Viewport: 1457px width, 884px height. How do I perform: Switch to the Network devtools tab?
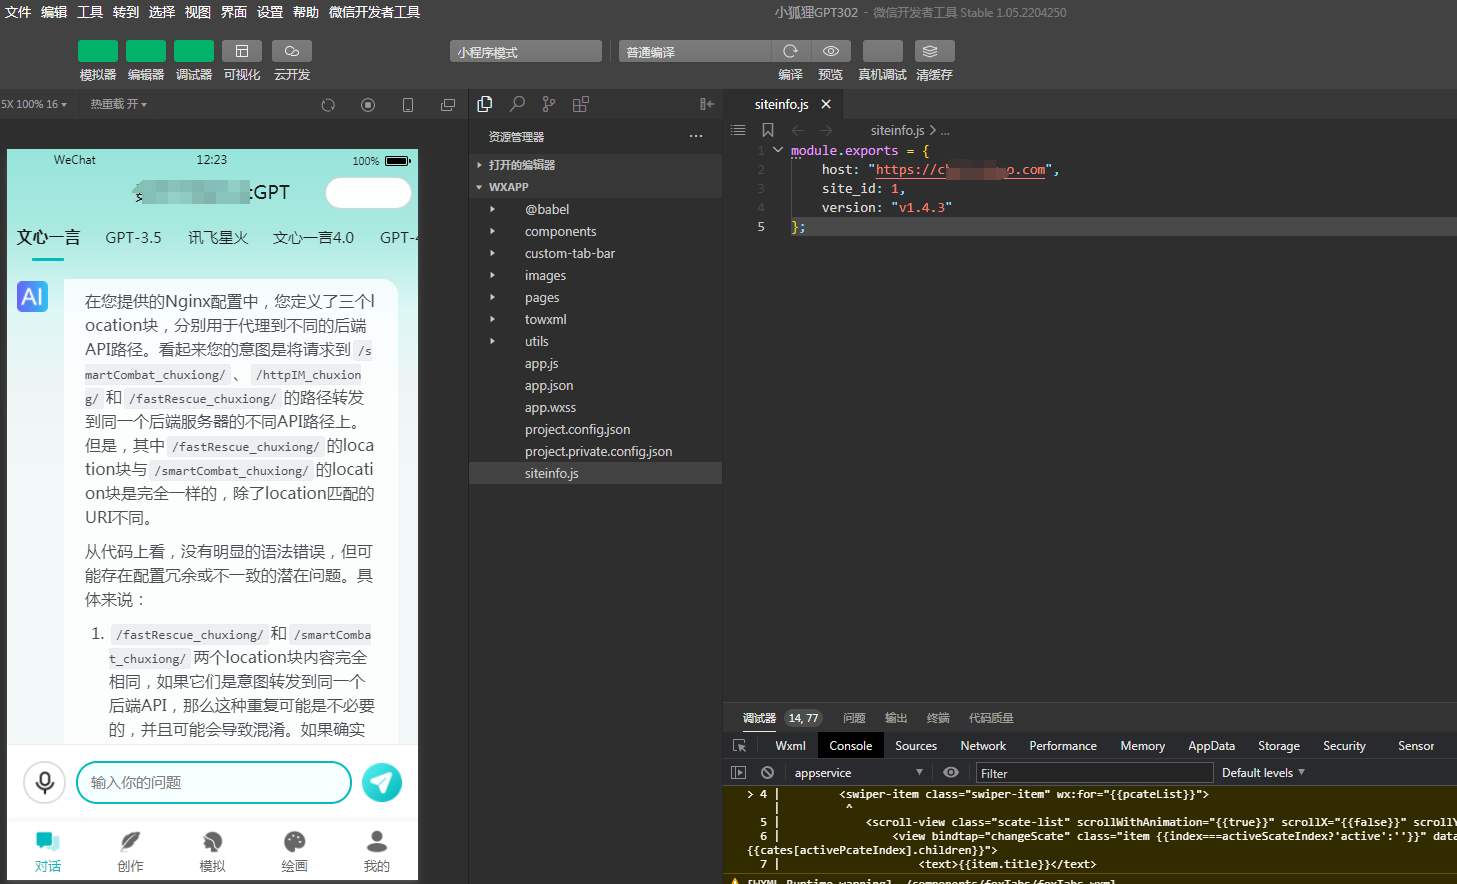983,746
